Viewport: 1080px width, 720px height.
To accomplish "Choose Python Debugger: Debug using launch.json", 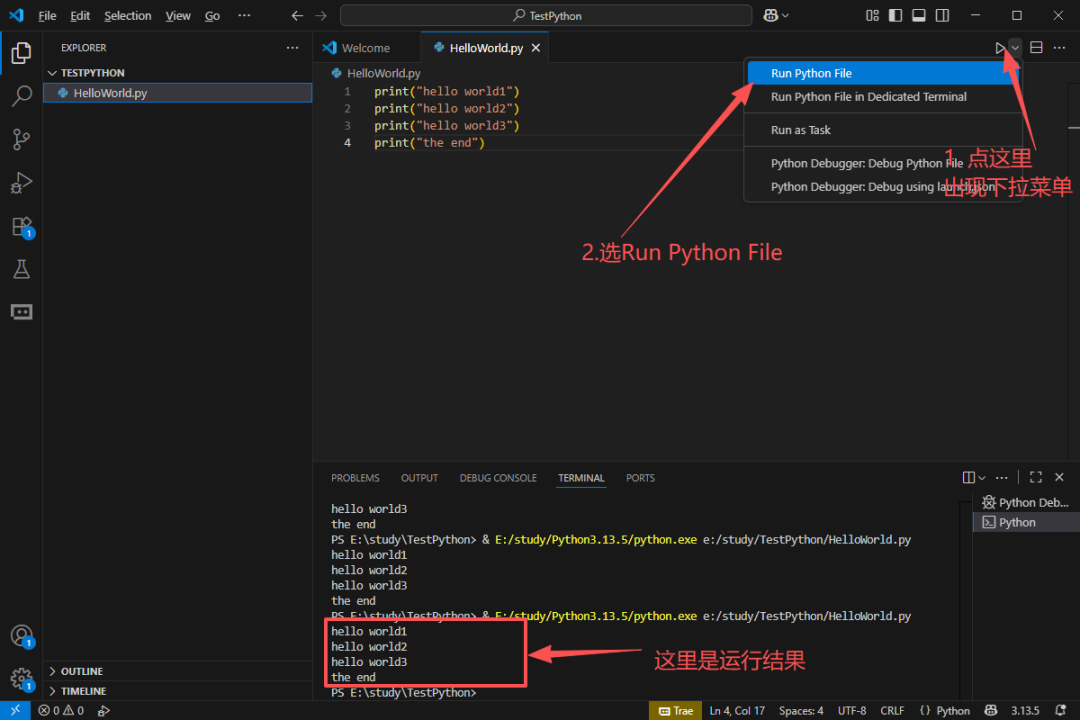I will tap(882, 187).
